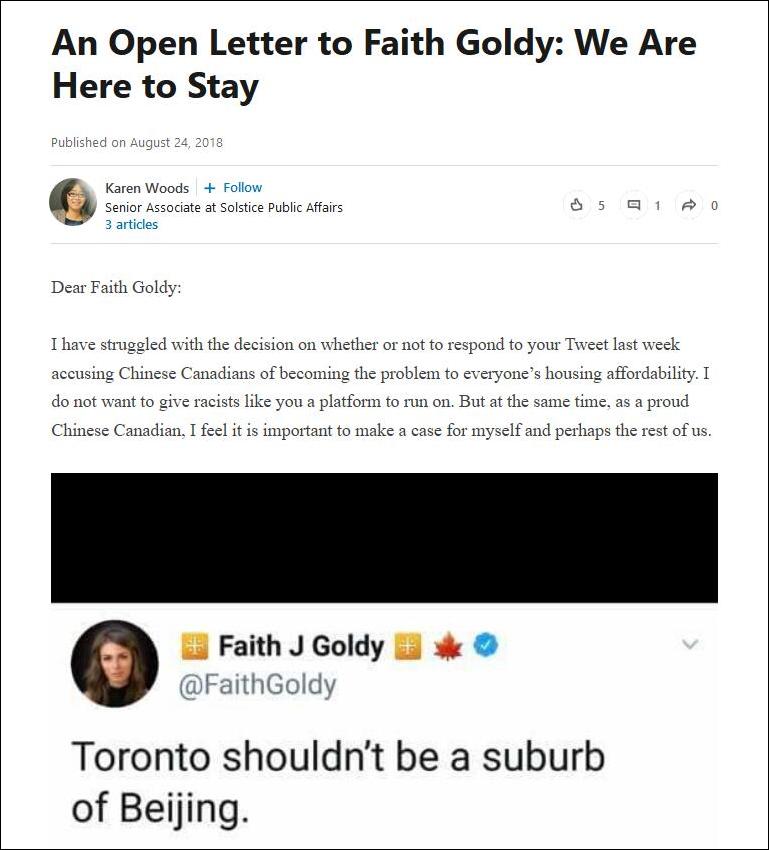Image resolution: width=769 pixels, height=850 pixels.
Task: Click the thumbs-up like icon
Action: pyautogui.click(x=577, y=205)
